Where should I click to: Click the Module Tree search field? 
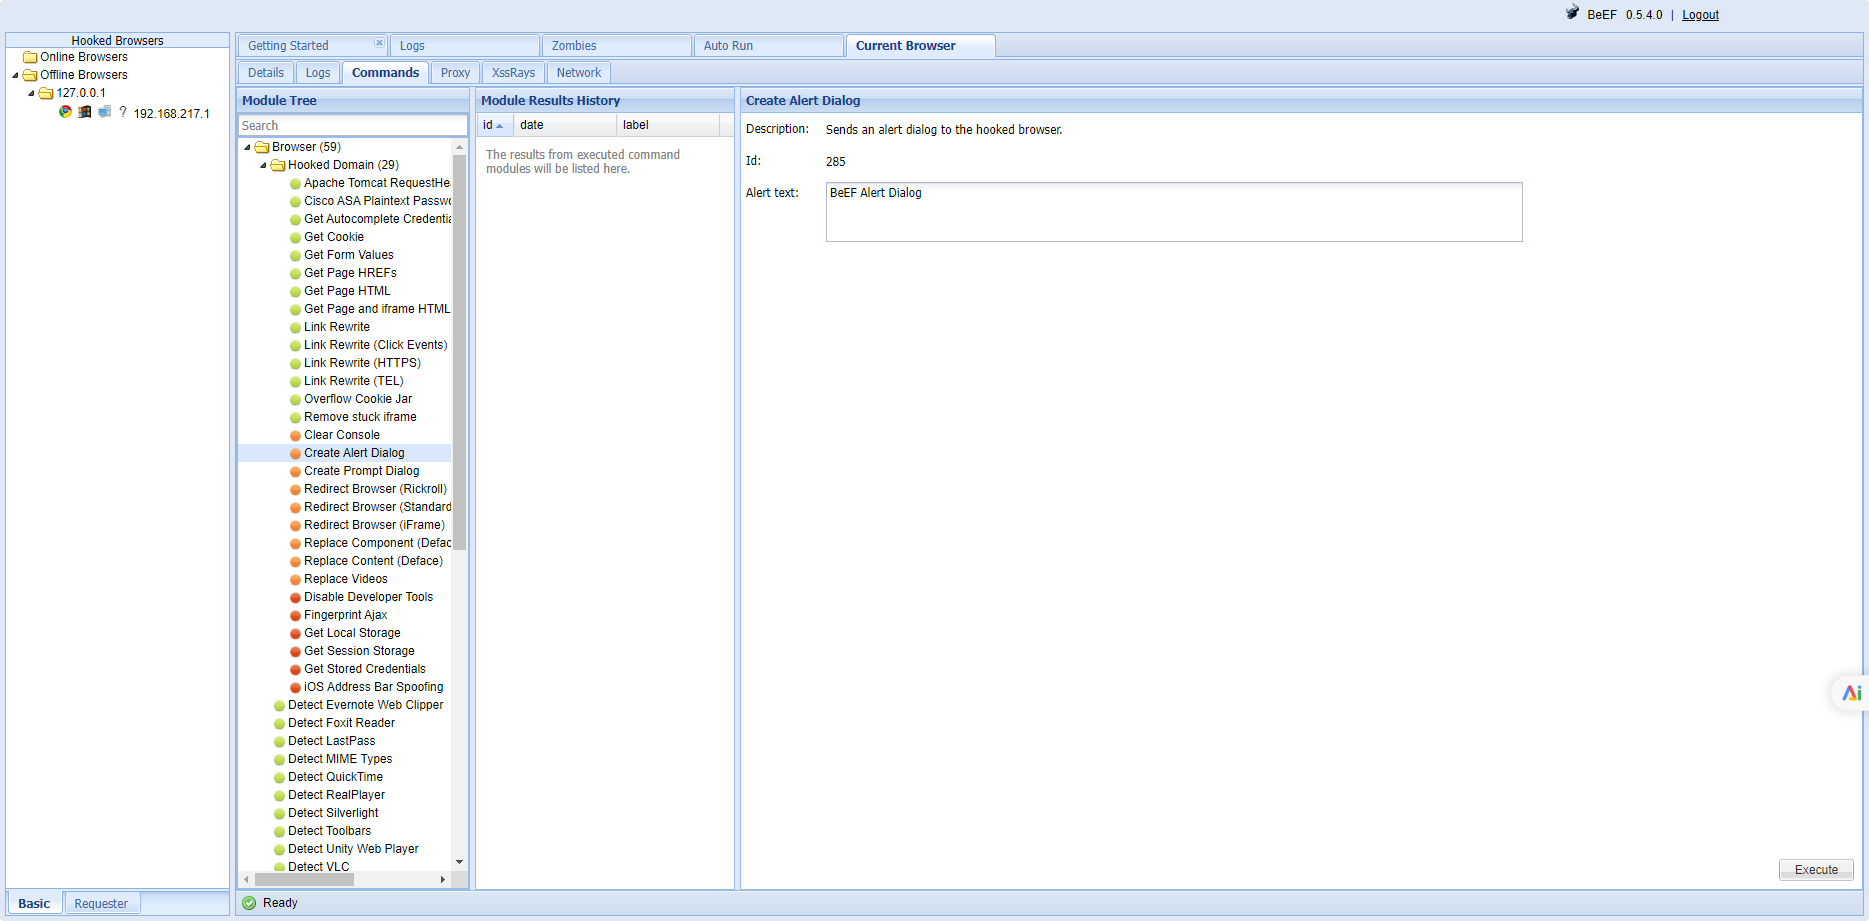pos(352,126)
